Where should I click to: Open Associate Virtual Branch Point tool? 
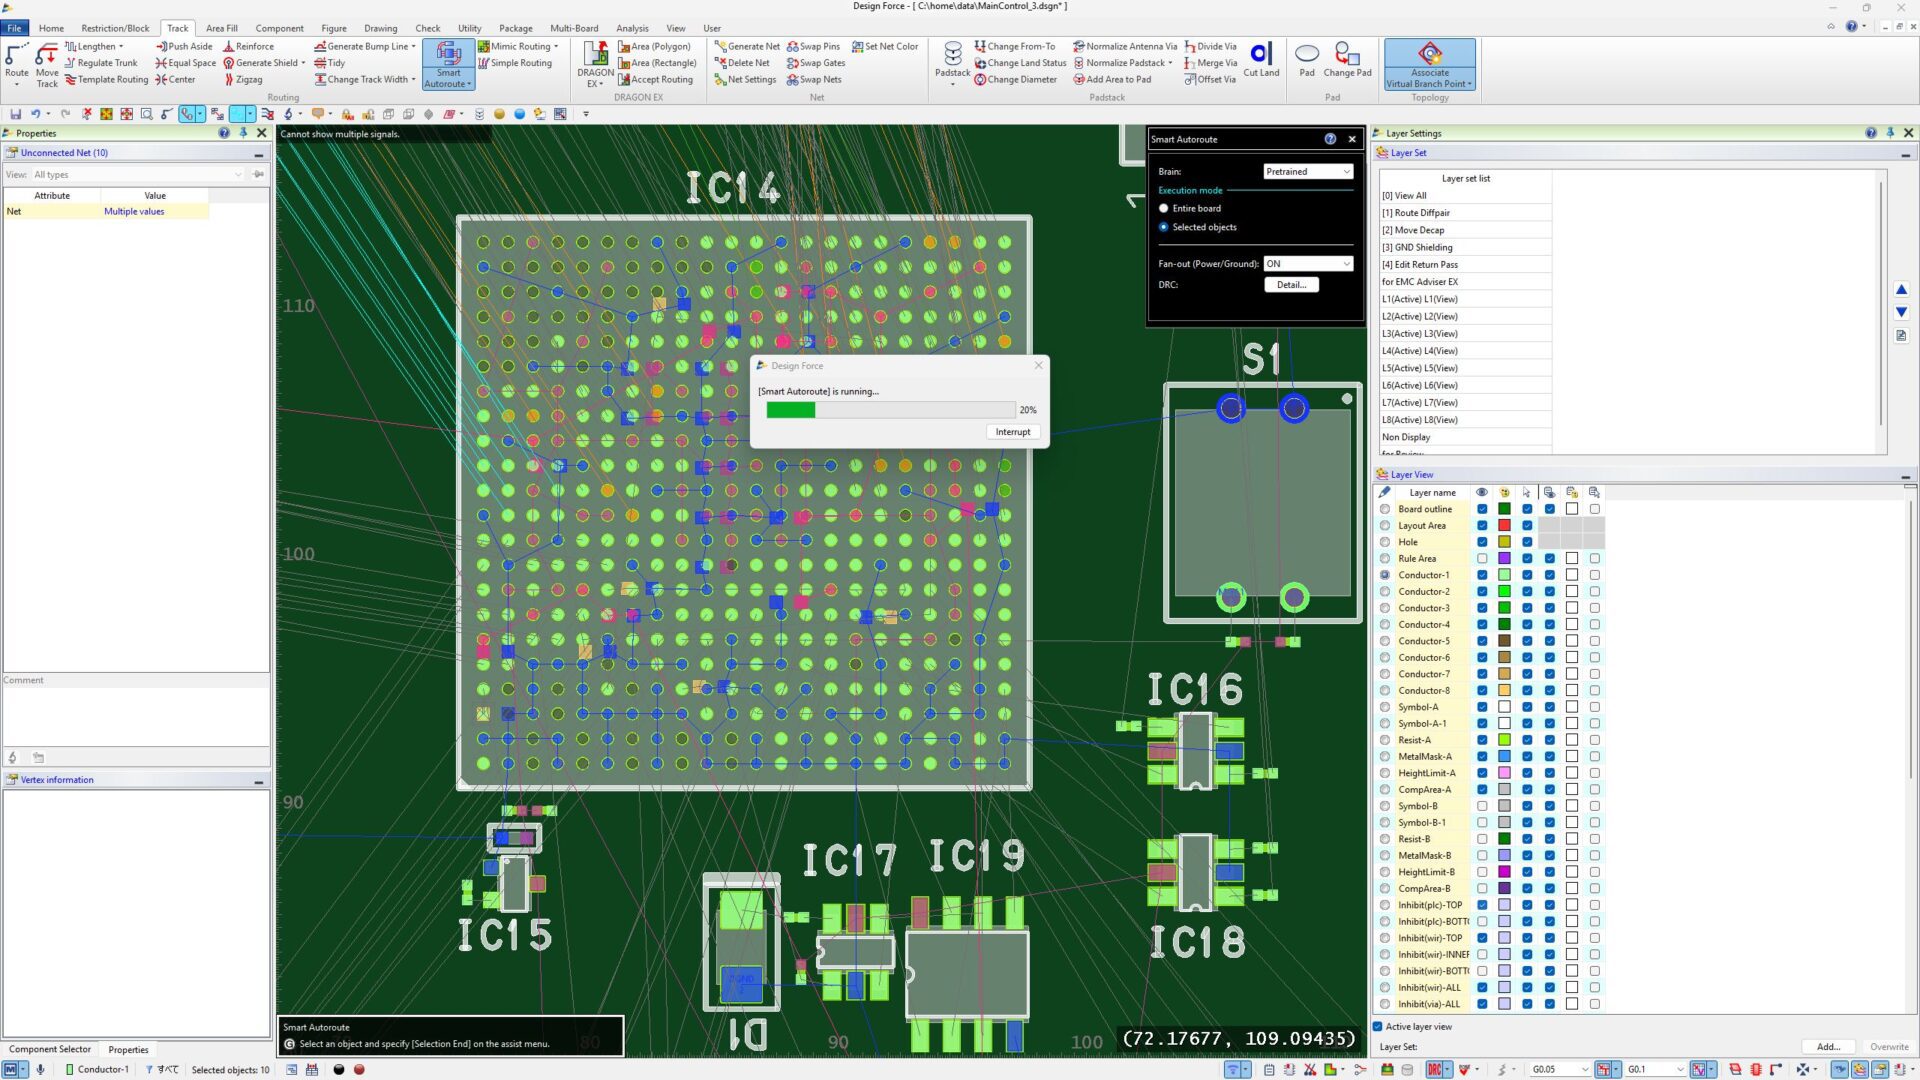[1430, 65]
